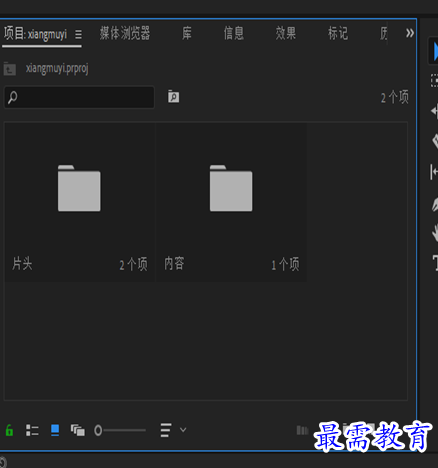Click the 片头 folder name label

[x=22, y=264]
